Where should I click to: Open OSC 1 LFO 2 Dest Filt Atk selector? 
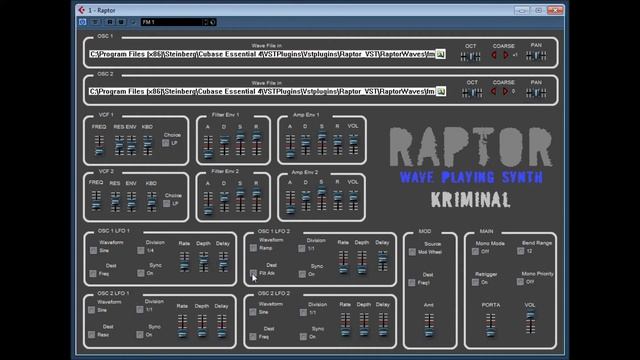[x=253, y=273]
